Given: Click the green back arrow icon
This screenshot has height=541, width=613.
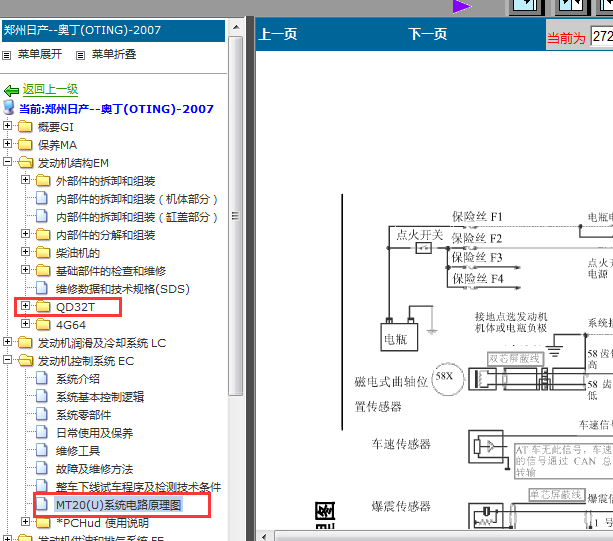Looking at the screenshot, I should click(x=11, y=91).
